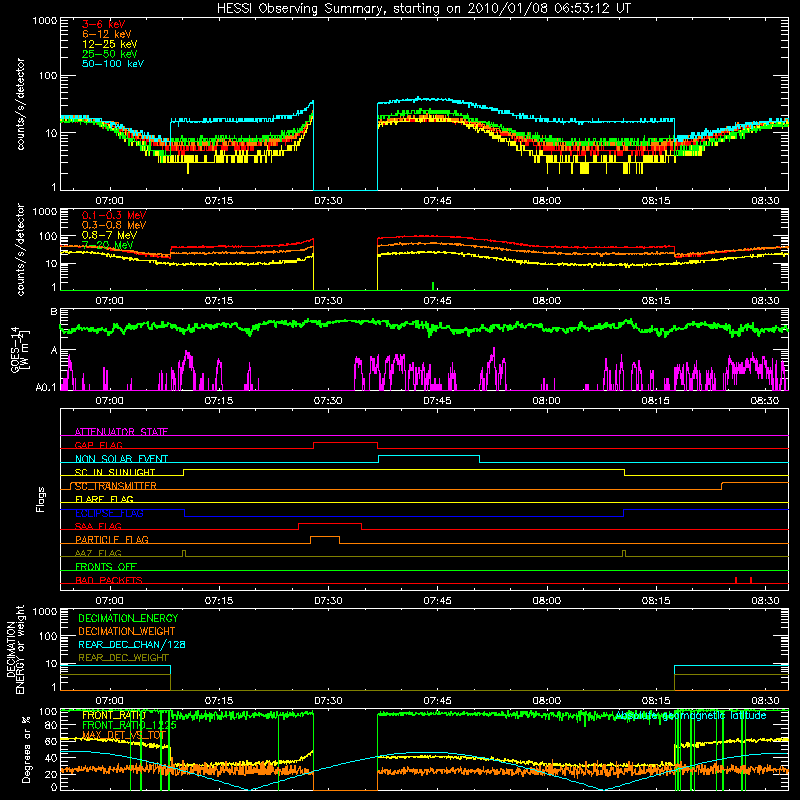
Task: Select the 0.3-0.8 MeV legend label
Action: coord(113,225)
